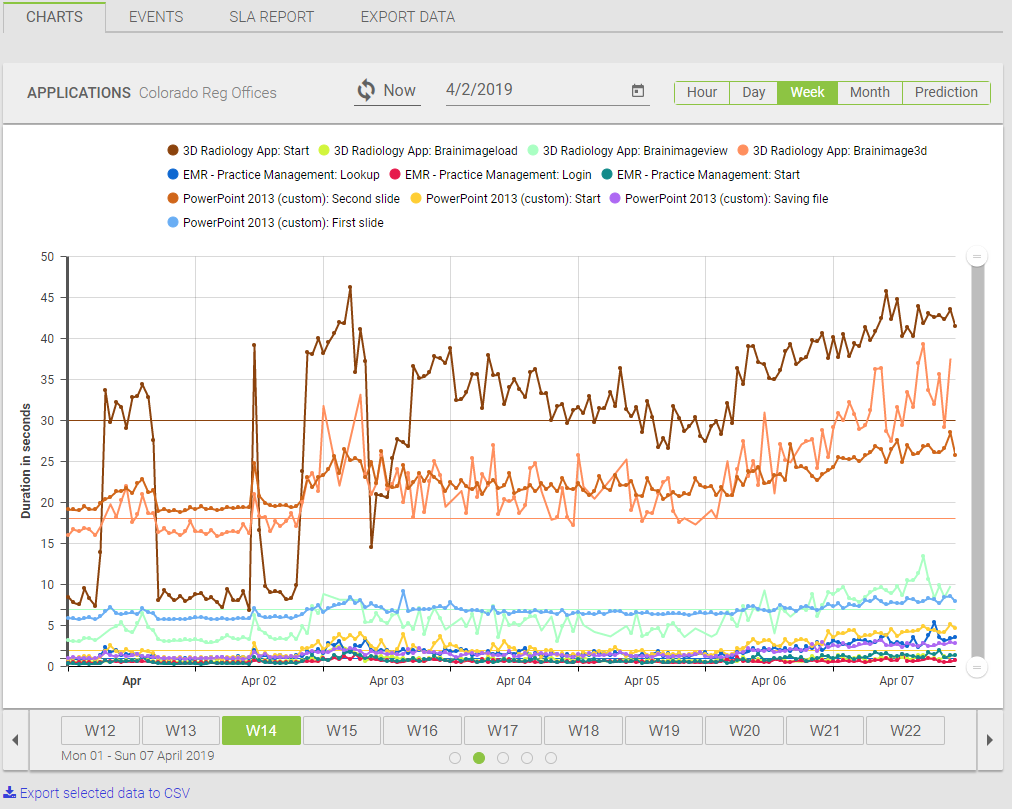Switch to the Export Data tab
Viewport: 1012px width, 809px height.
[x=407, y=17]
